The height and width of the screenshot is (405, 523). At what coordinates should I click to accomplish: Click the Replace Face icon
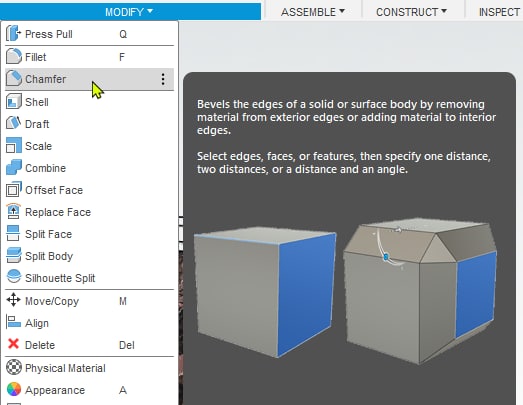click(x=14, y=212)
